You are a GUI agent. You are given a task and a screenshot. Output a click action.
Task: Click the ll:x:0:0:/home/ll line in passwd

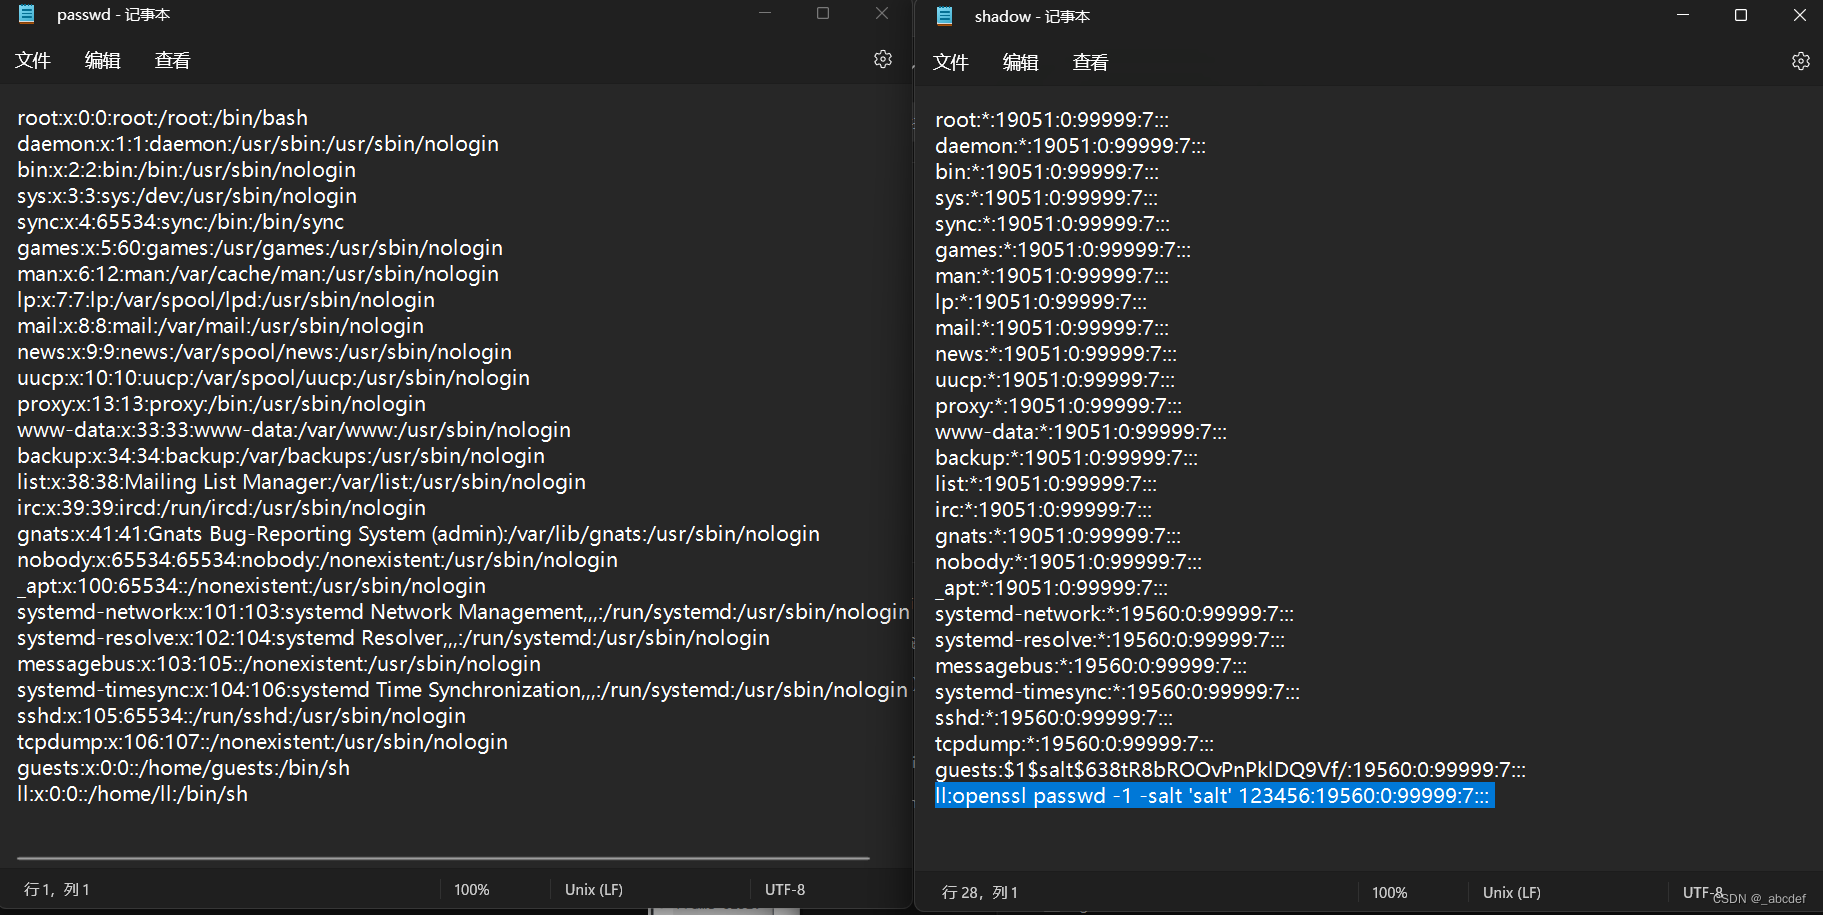click(132, 794)
